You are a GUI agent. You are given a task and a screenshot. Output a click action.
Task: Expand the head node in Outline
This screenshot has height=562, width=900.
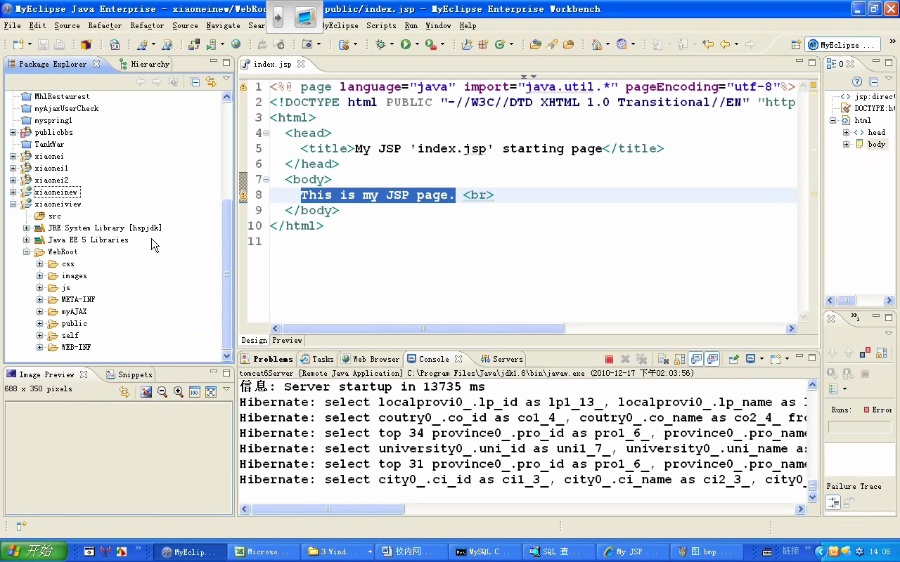click(x=846, y=132)
